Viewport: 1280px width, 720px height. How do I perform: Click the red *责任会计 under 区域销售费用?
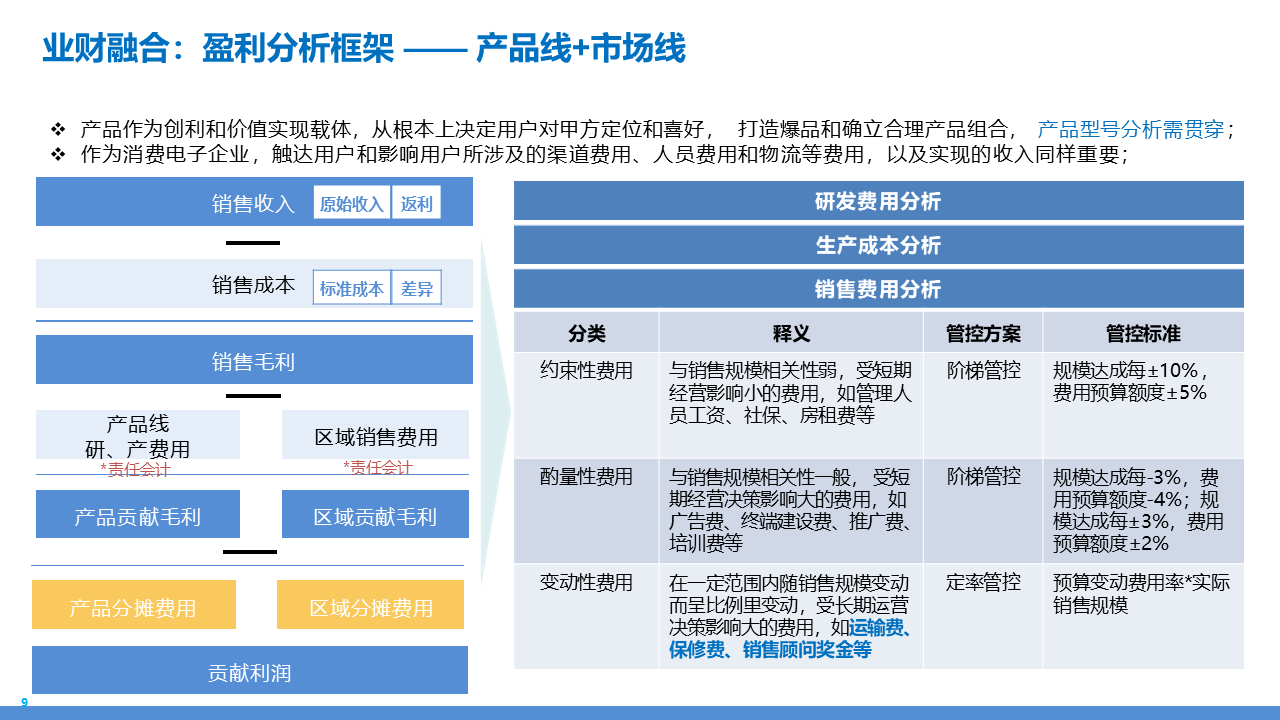[x=377, y=467]
